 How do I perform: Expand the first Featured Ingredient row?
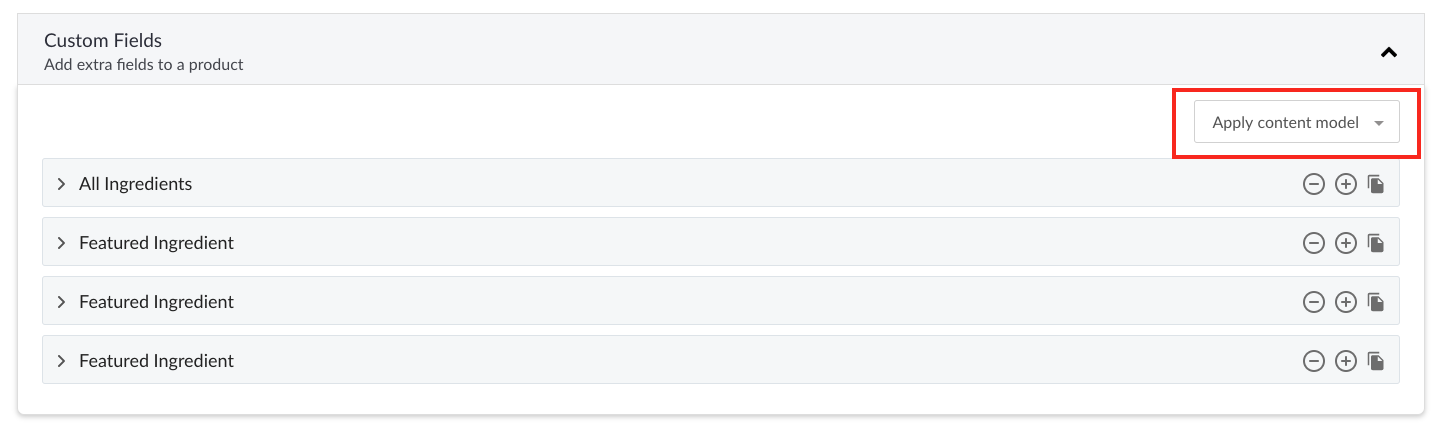61,243
